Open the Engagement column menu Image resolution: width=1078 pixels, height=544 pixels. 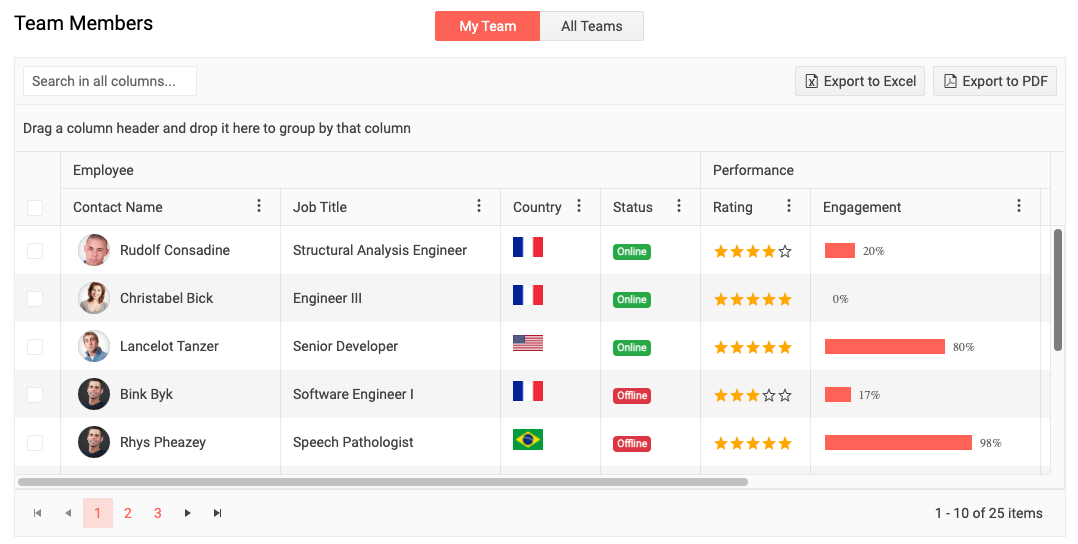point(1019,206)
